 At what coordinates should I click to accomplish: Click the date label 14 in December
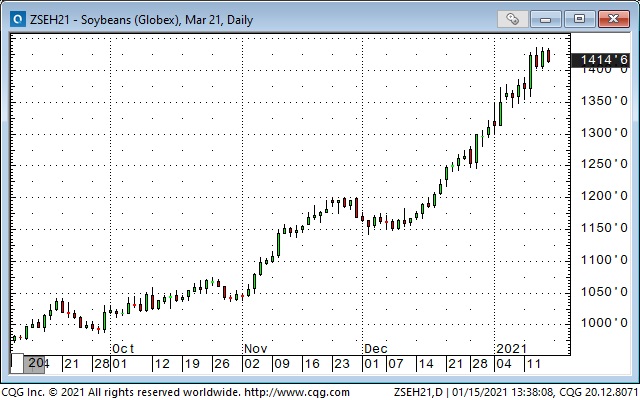click(x=426, y=364)
